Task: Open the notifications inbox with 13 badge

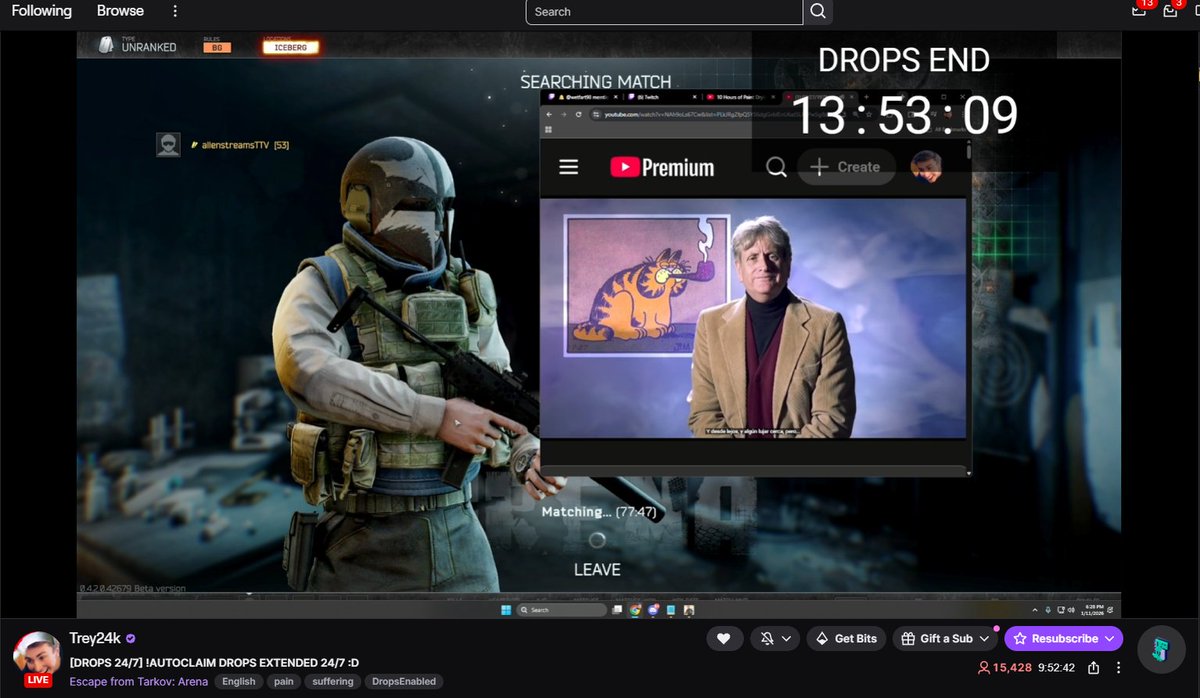Action: point(1139,10)
